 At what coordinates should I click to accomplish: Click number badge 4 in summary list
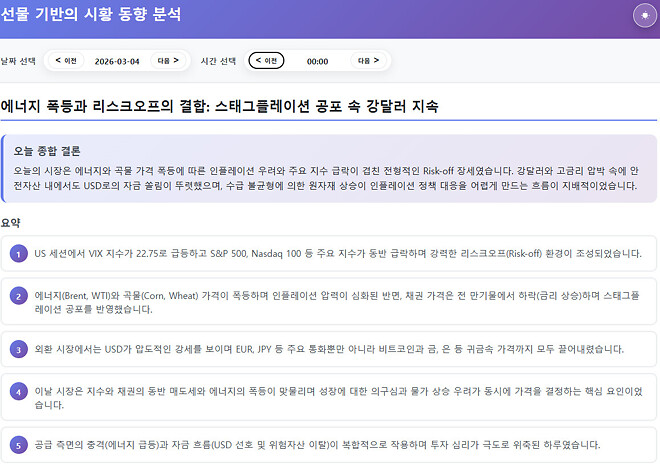(19, 392)
